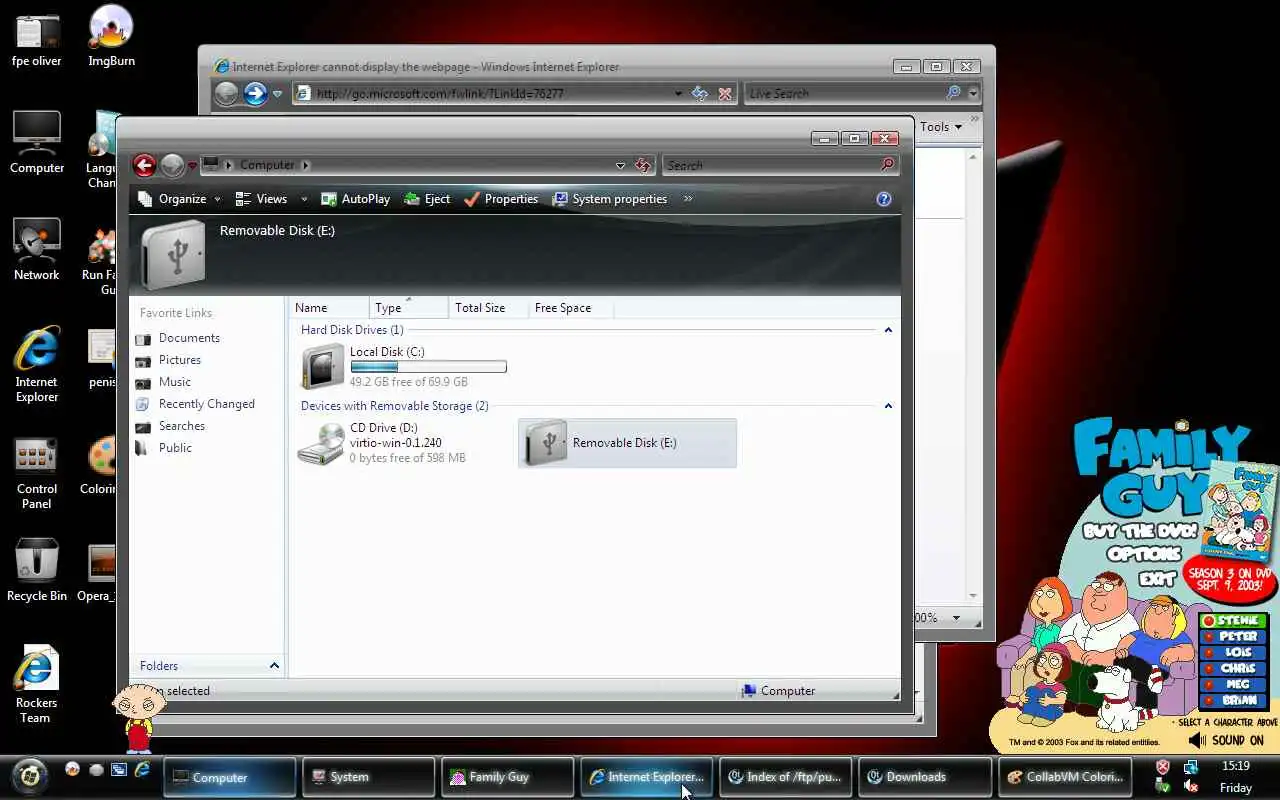Click Live Search box in Internet Explorer
1280x800 pixels.
point(843,94)
